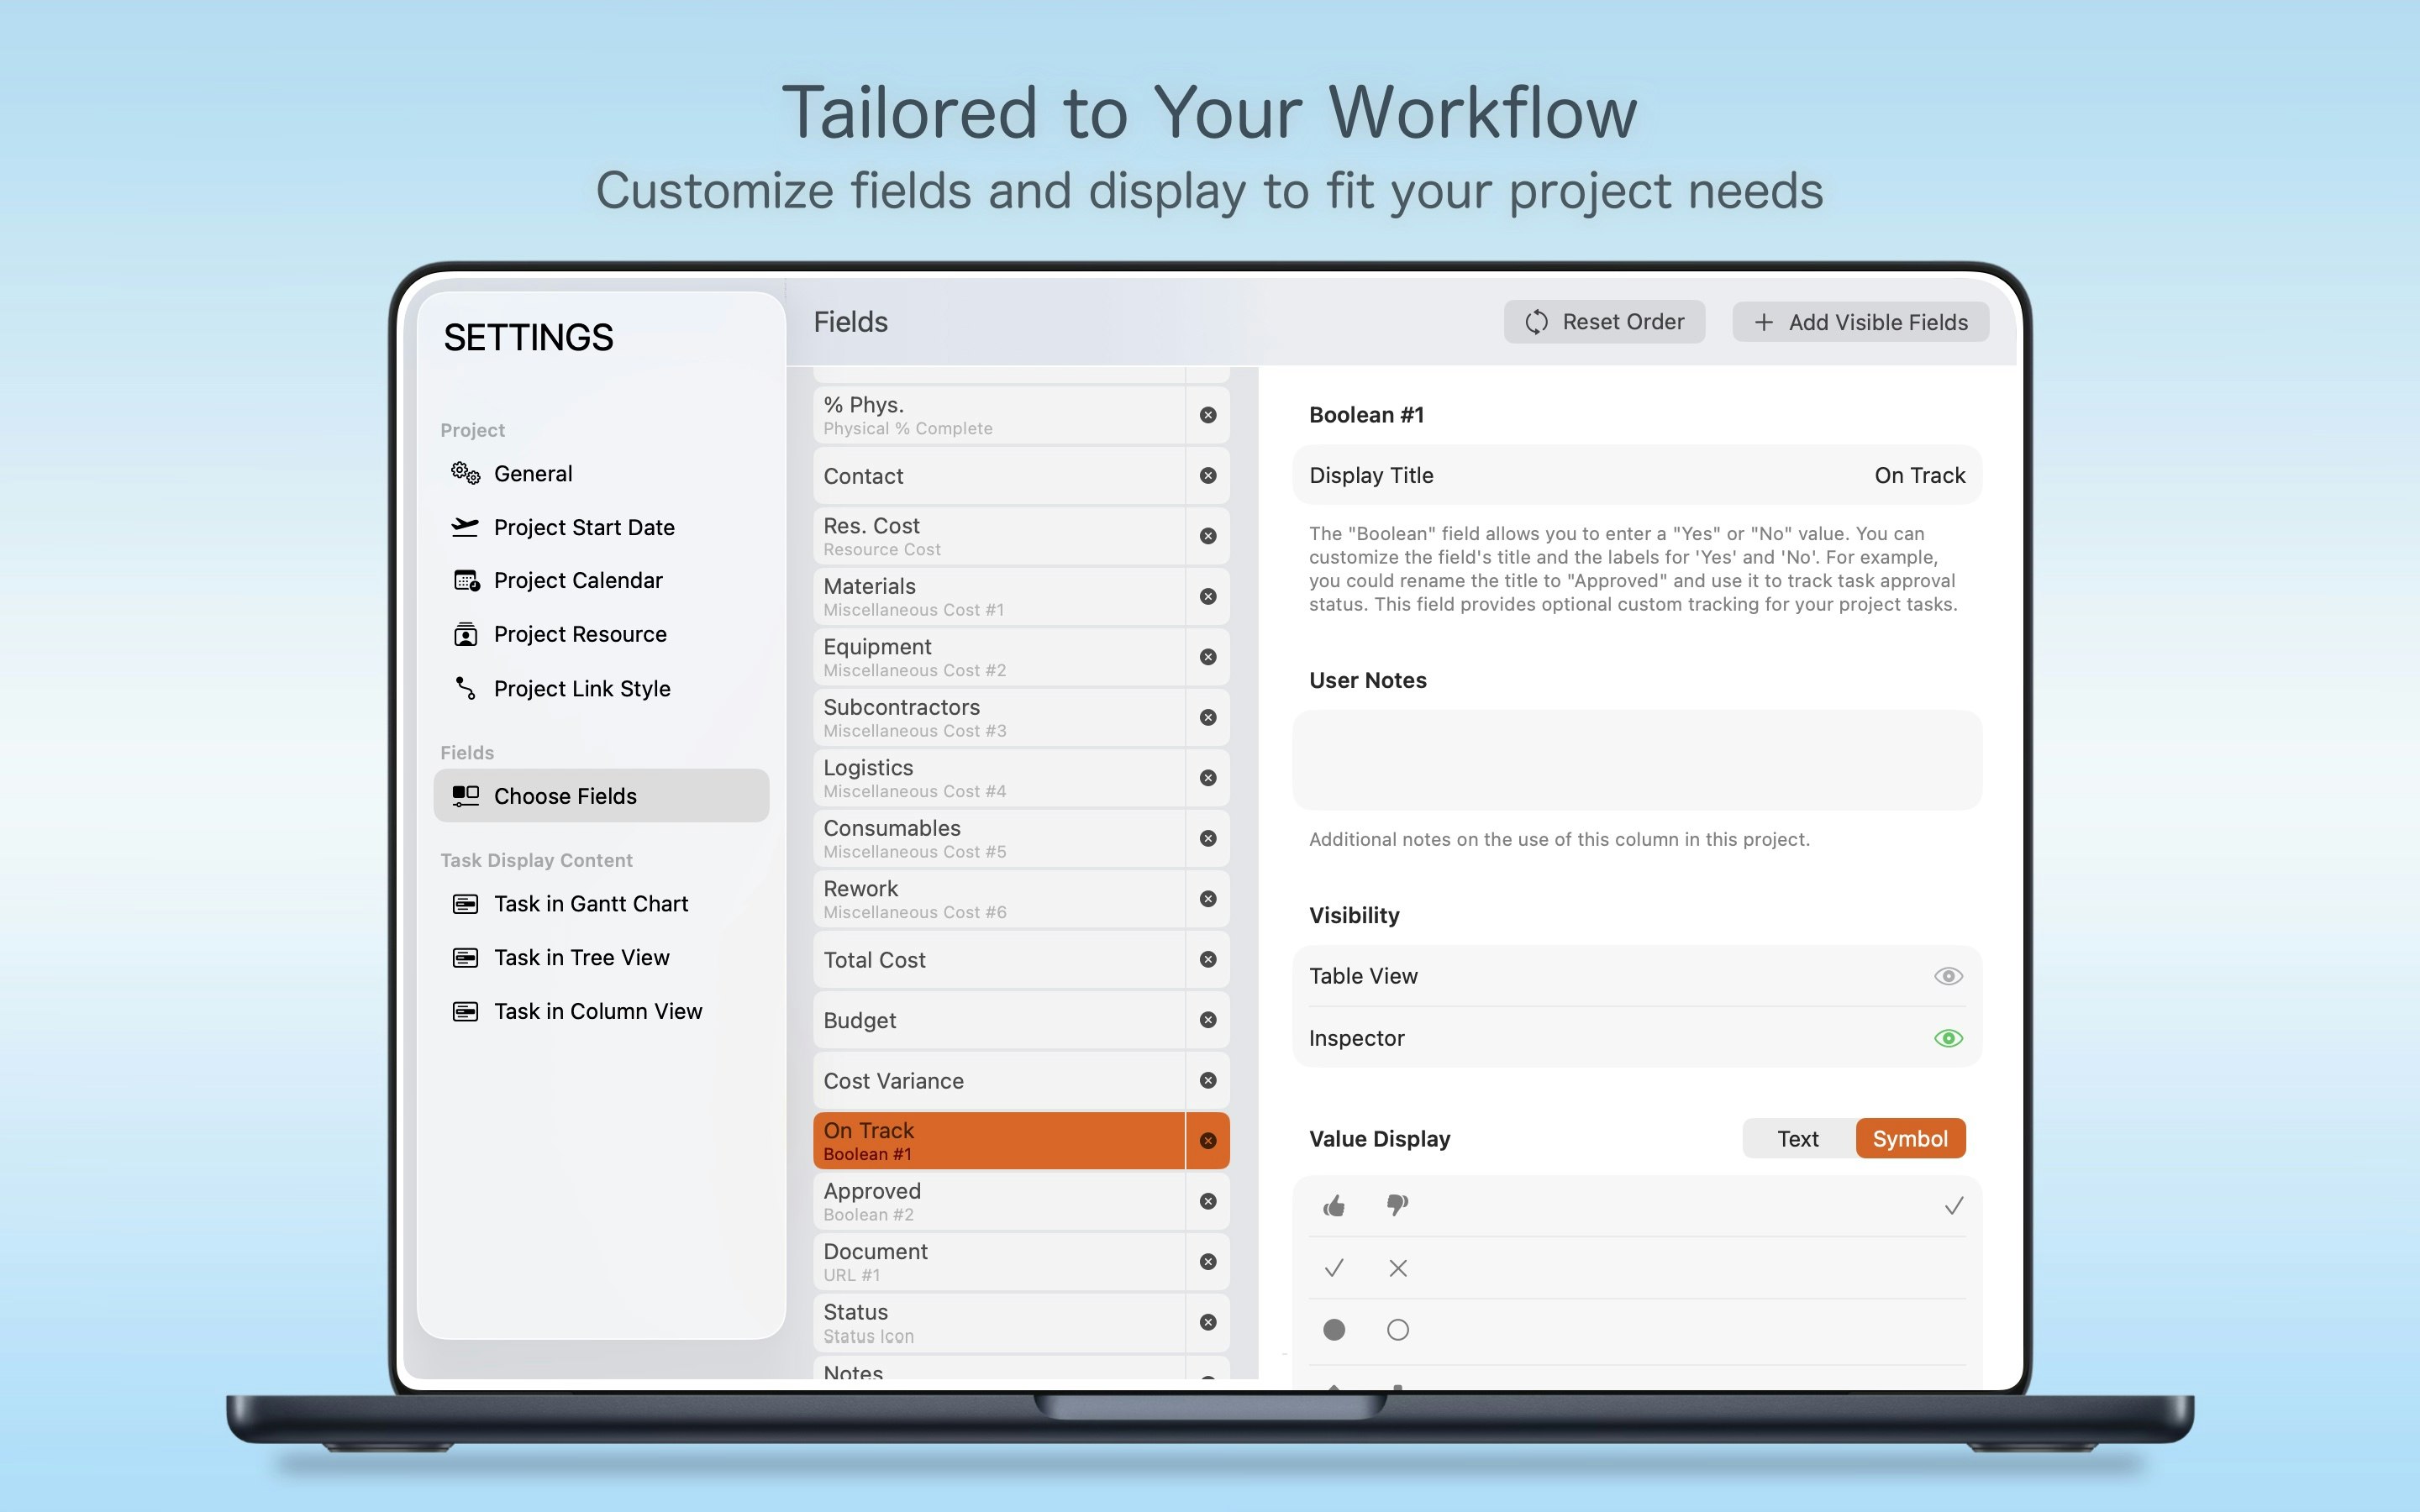Screen dimensions: 2420x1512
Task: Toggle Inspector visibility green eye
Action: tap(1947, 1038)
